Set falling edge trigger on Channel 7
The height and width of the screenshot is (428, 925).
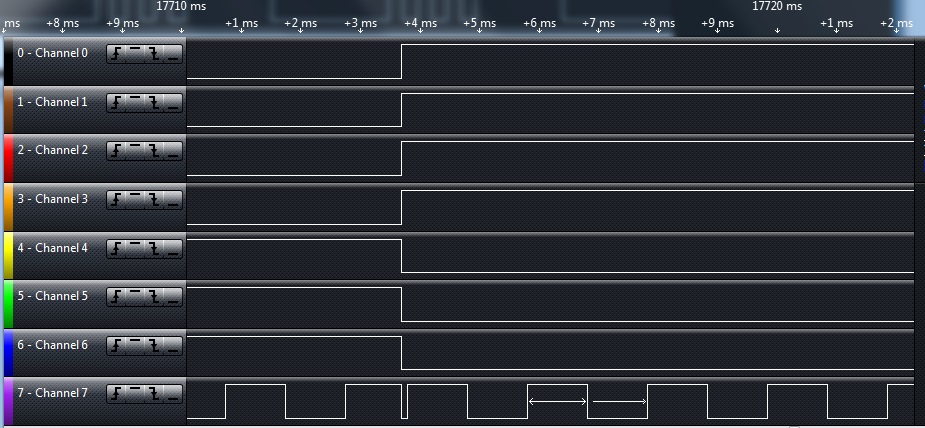(154, 394)
